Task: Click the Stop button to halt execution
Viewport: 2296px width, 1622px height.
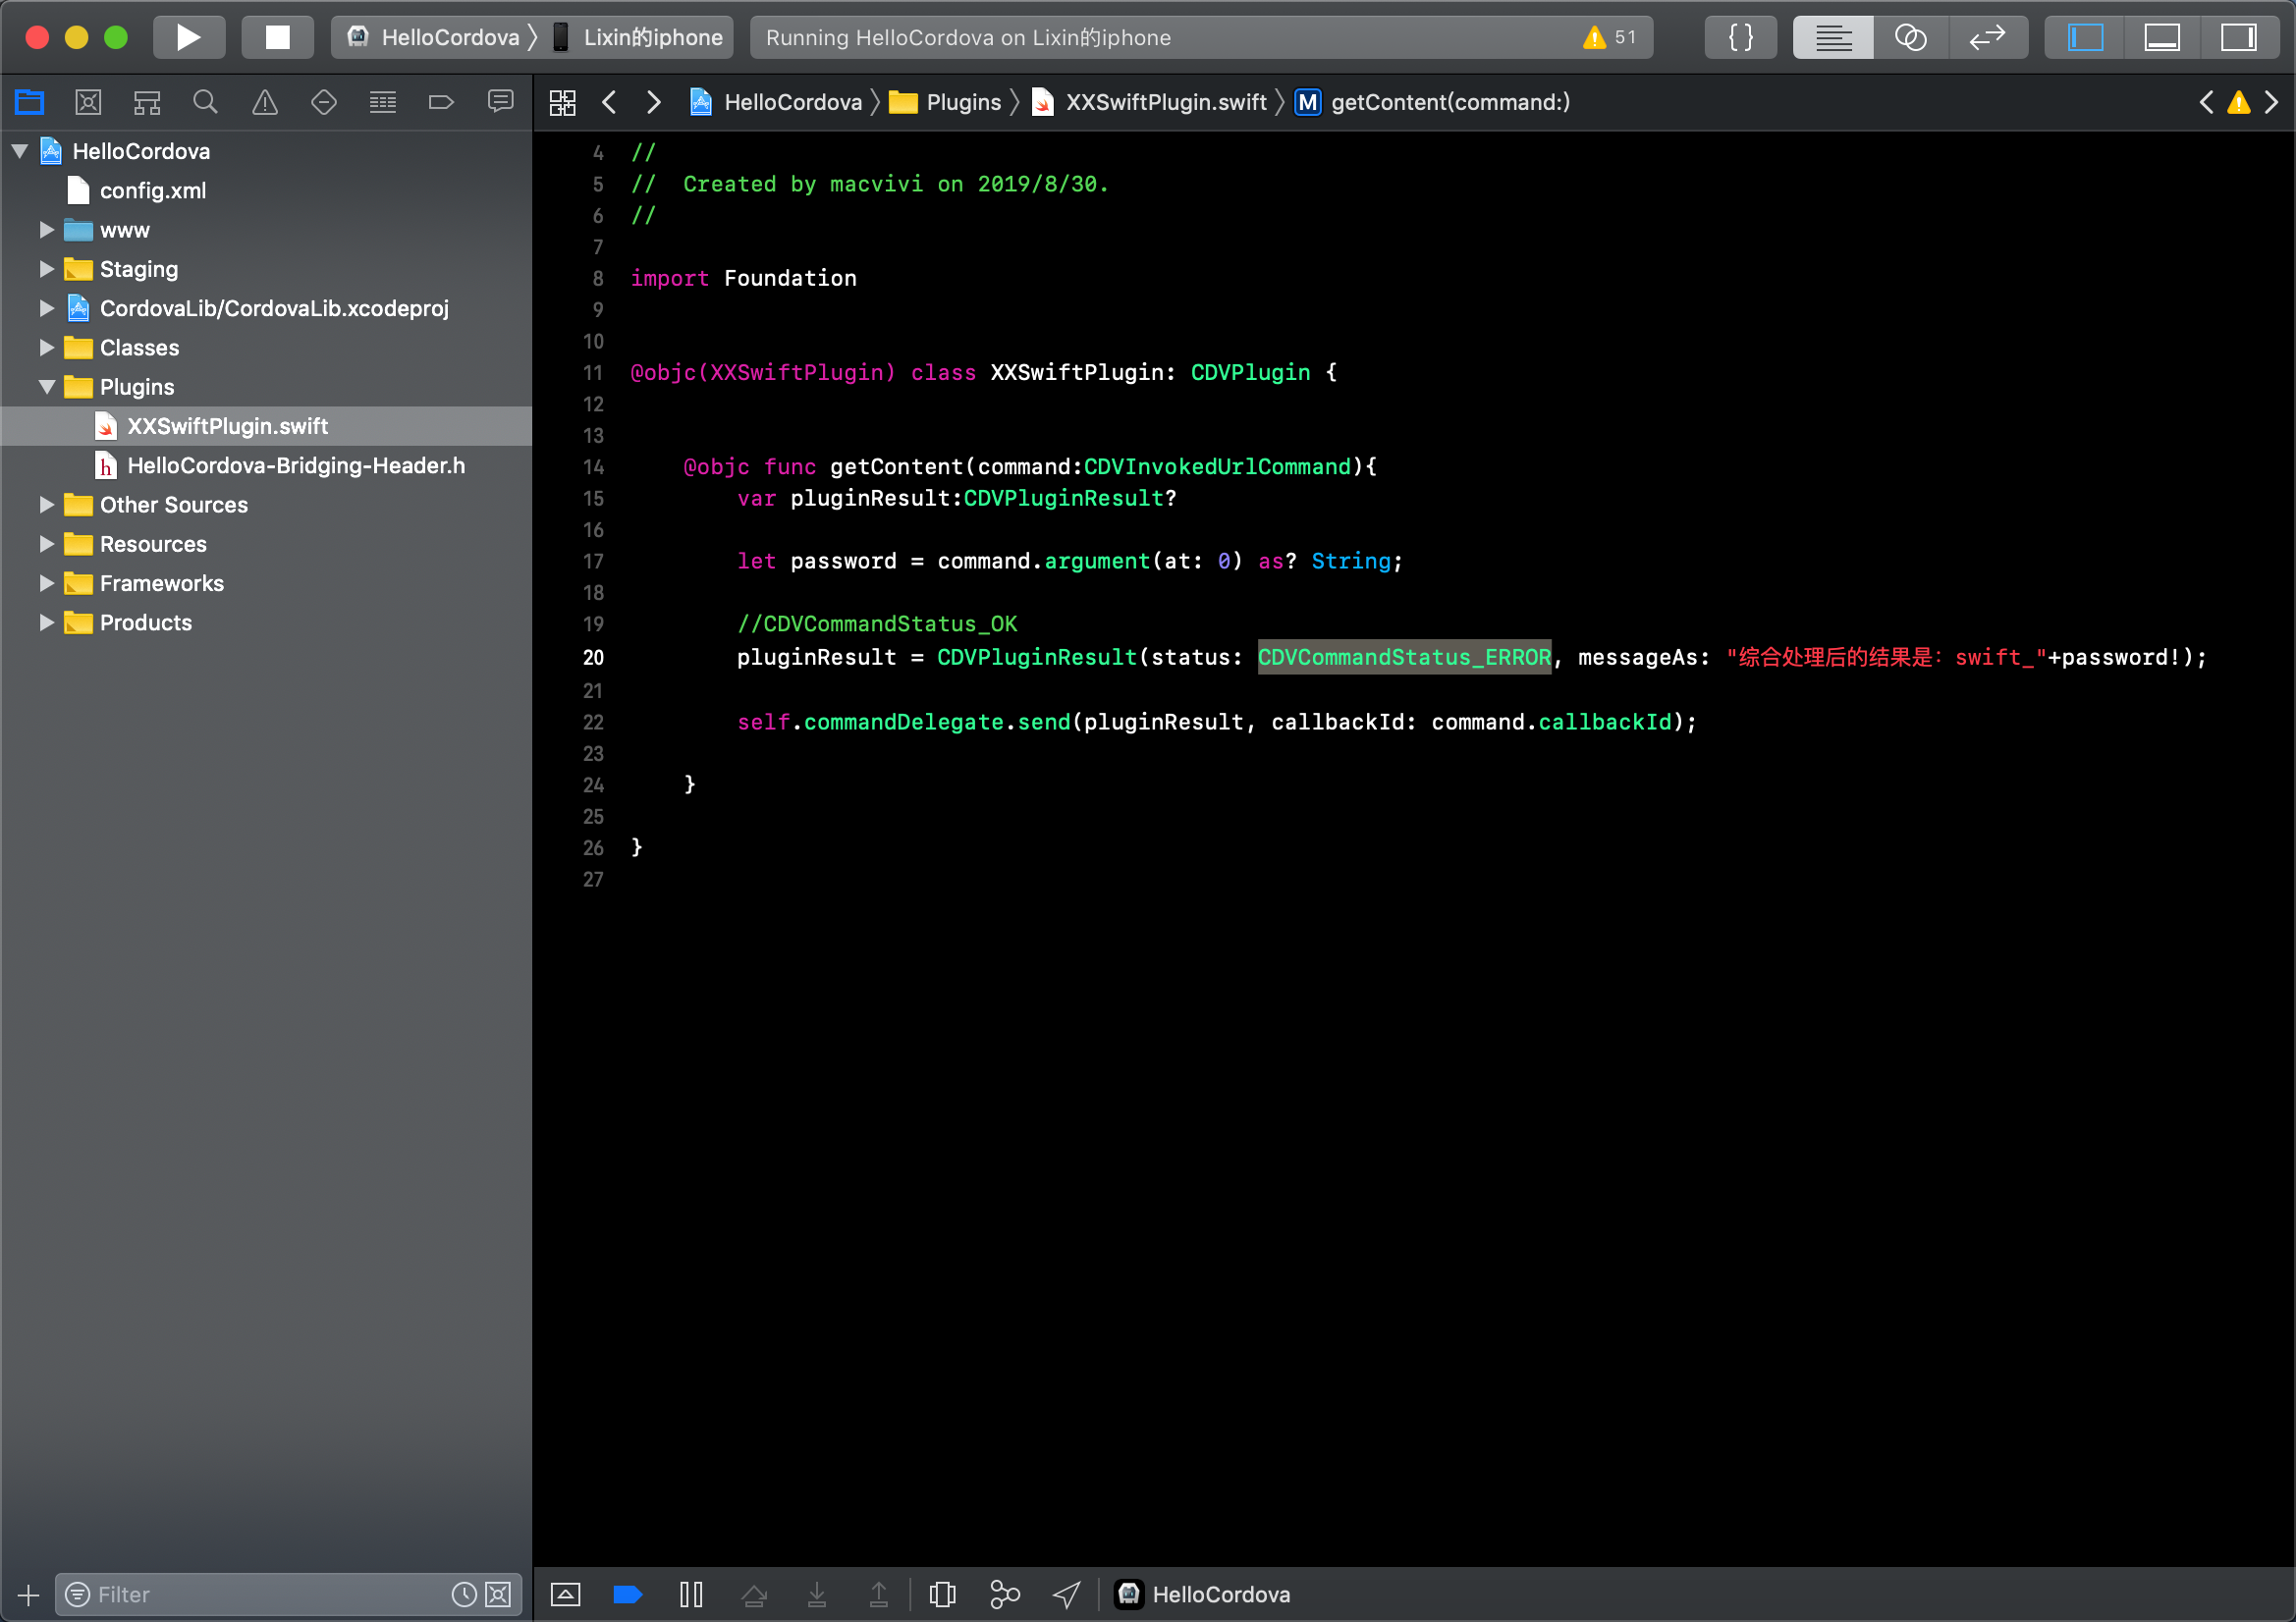Action: (277, 37)
